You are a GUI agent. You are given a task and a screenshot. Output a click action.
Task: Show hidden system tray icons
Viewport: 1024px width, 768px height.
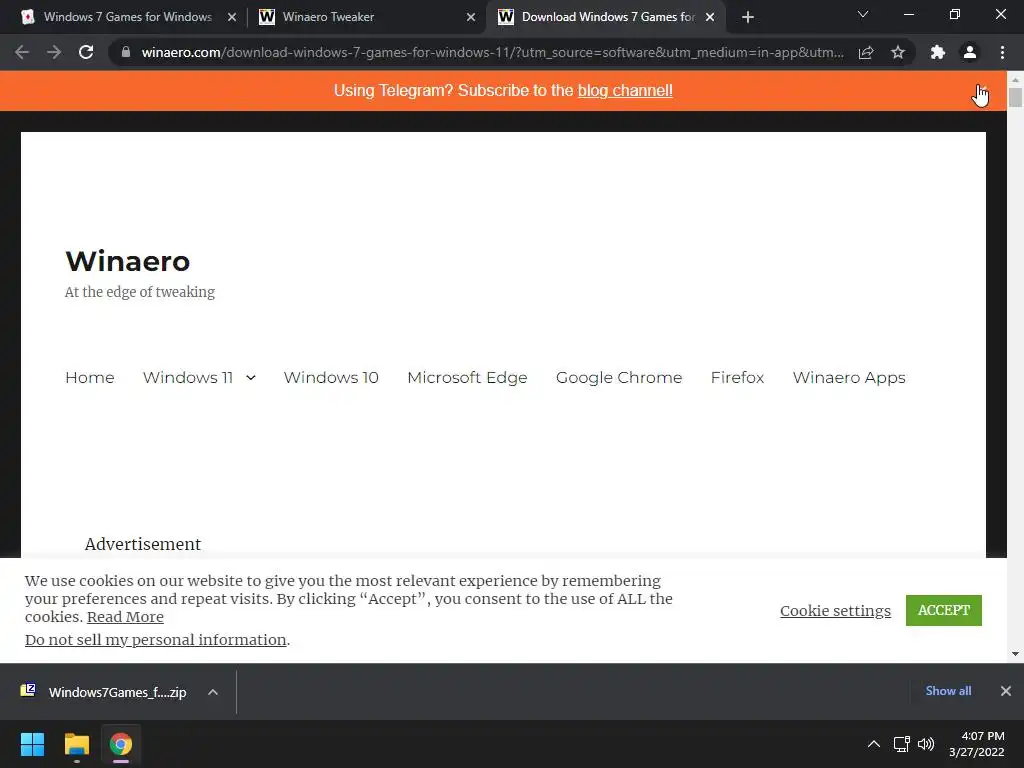[873, 744]
